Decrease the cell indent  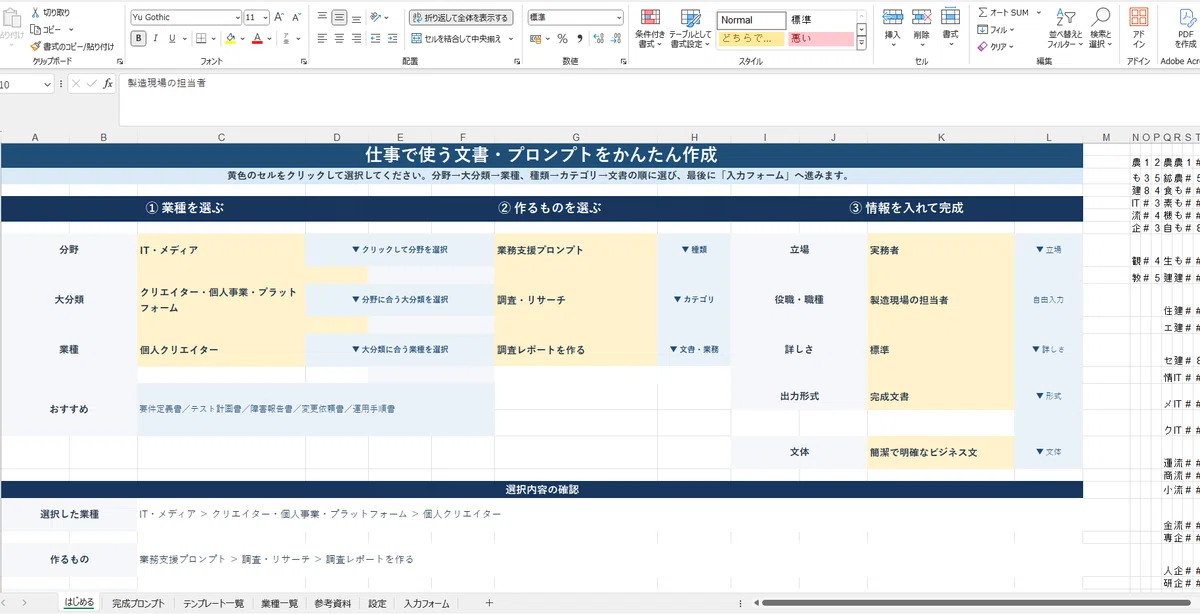[374, 38]
